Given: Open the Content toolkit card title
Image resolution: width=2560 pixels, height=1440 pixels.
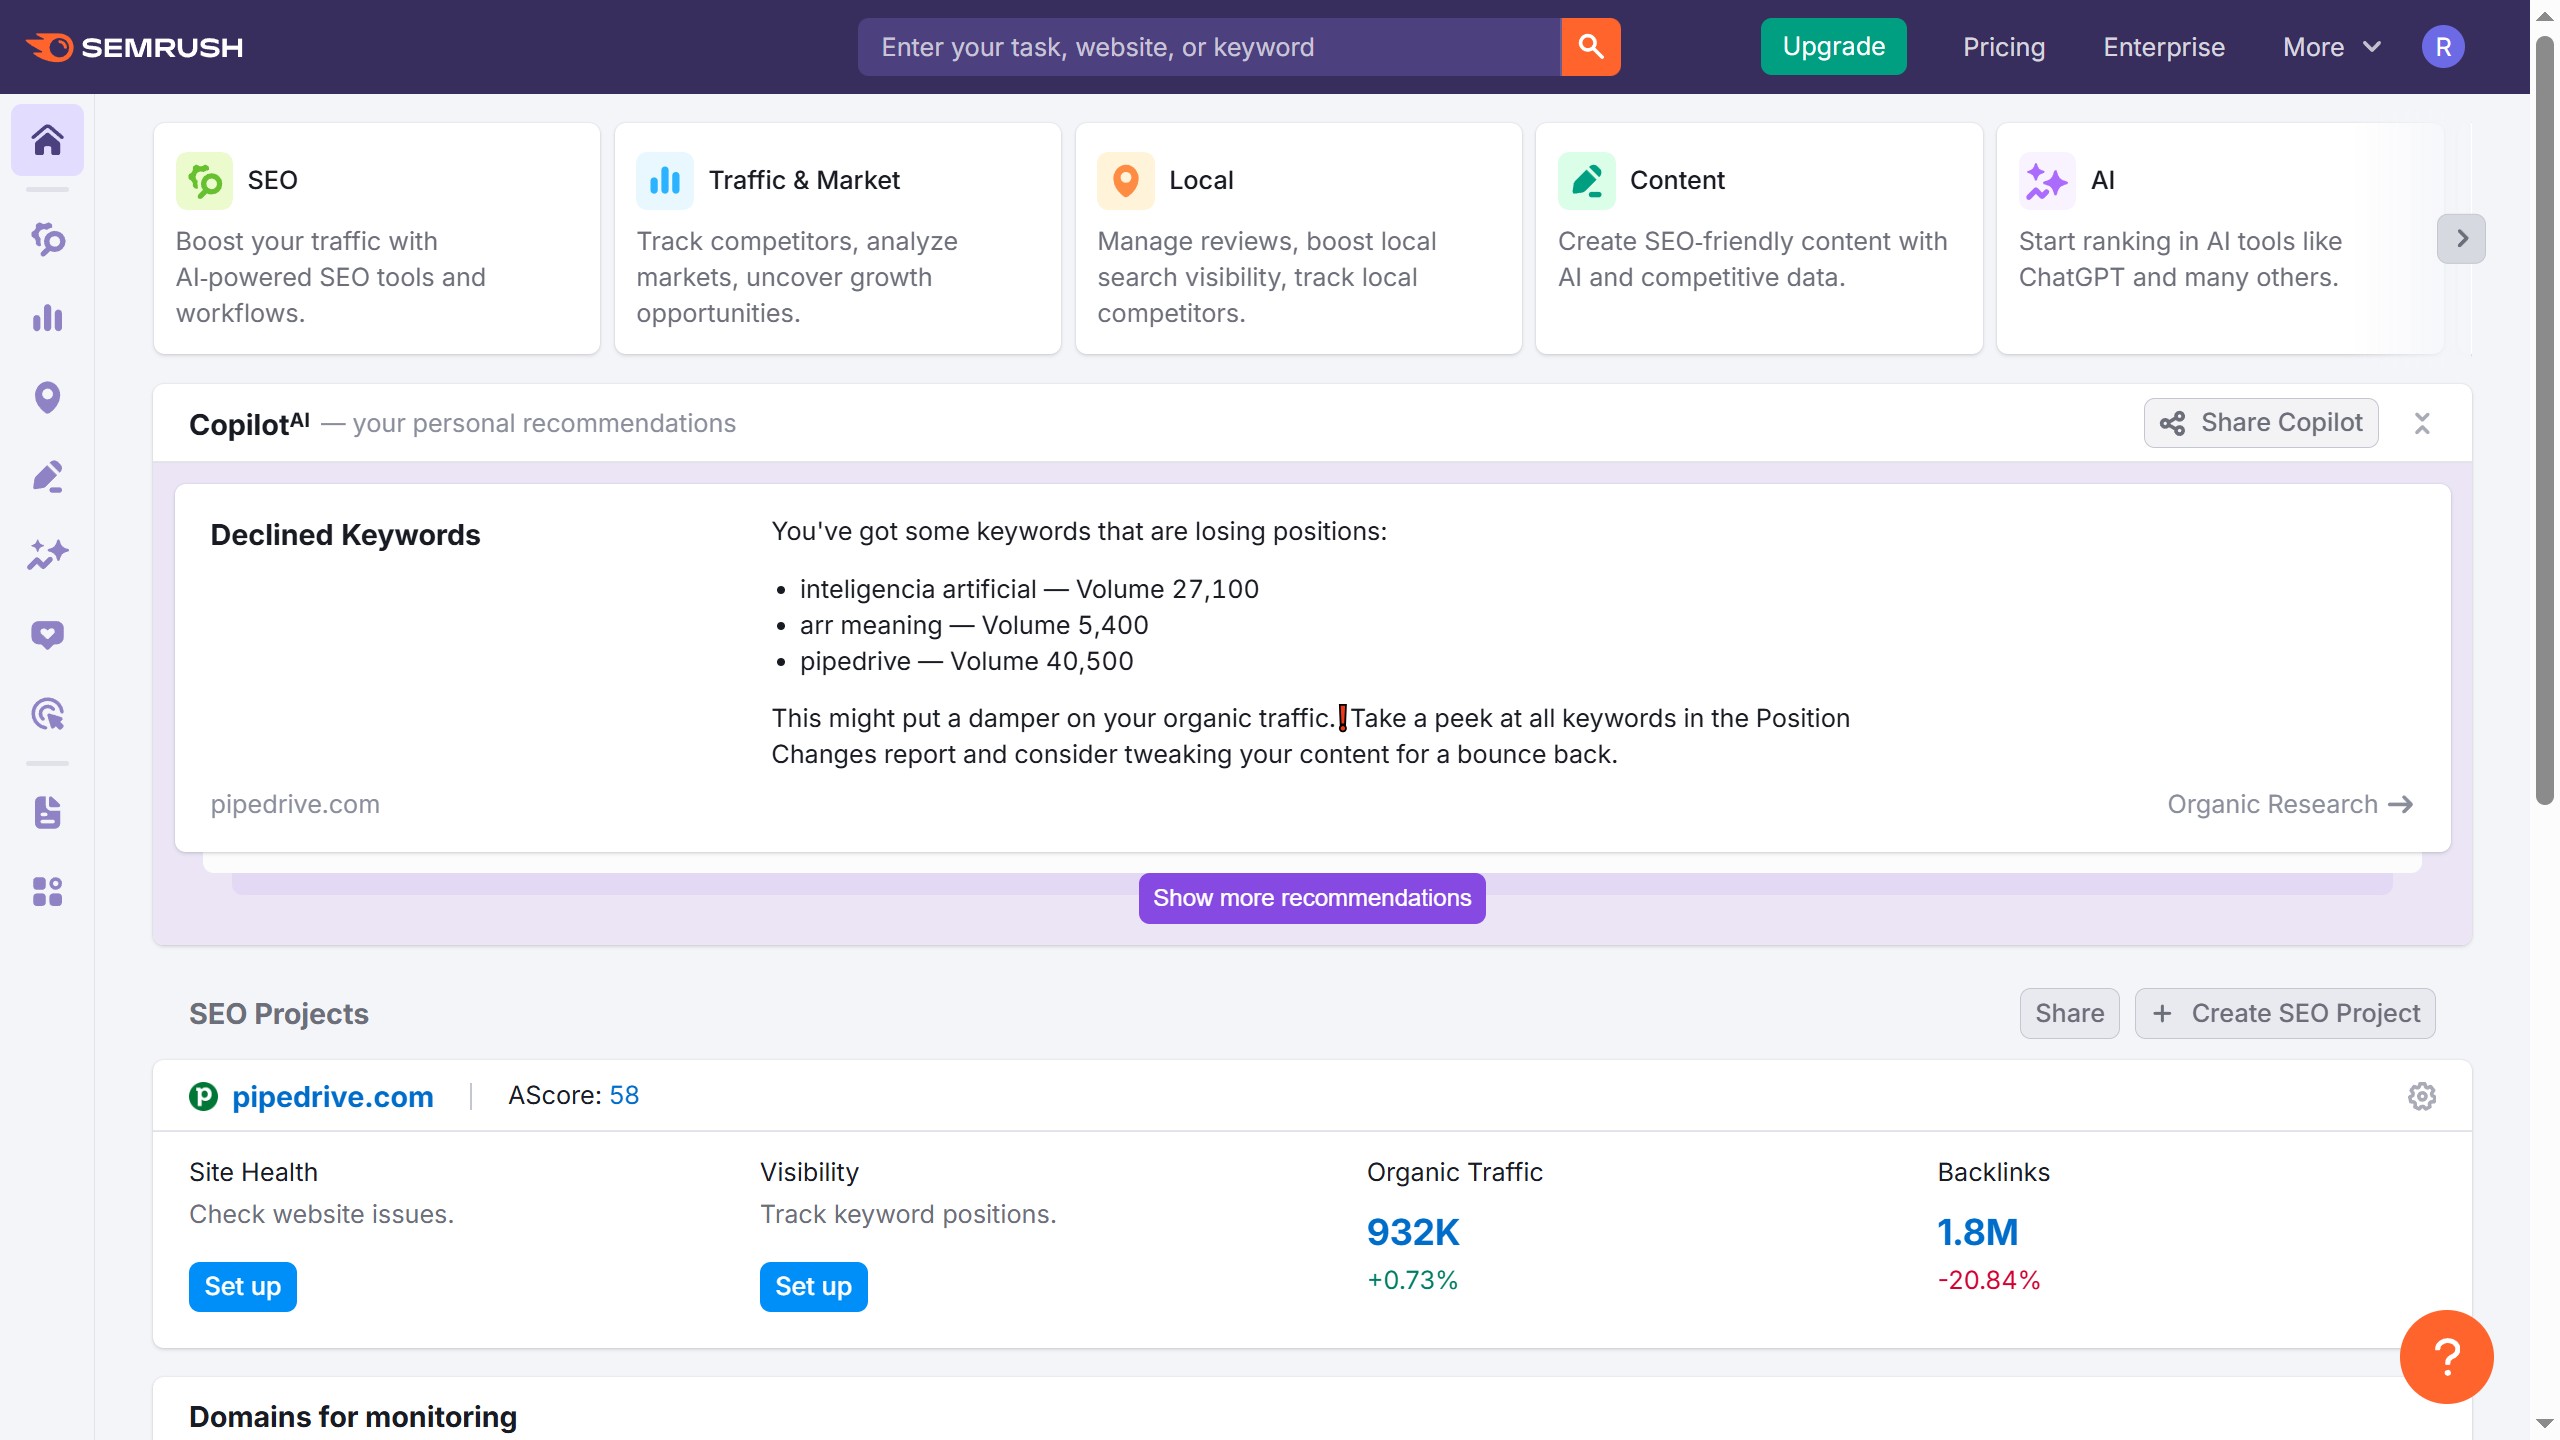Looking at the screenshot, I should tap(1677, 181).
